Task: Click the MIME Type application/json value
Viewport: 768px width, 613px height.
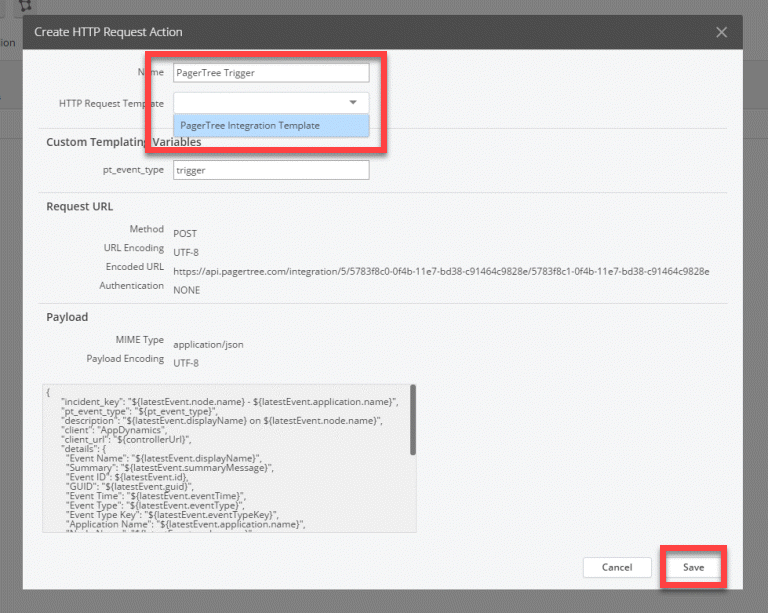Action: [208, 344]
